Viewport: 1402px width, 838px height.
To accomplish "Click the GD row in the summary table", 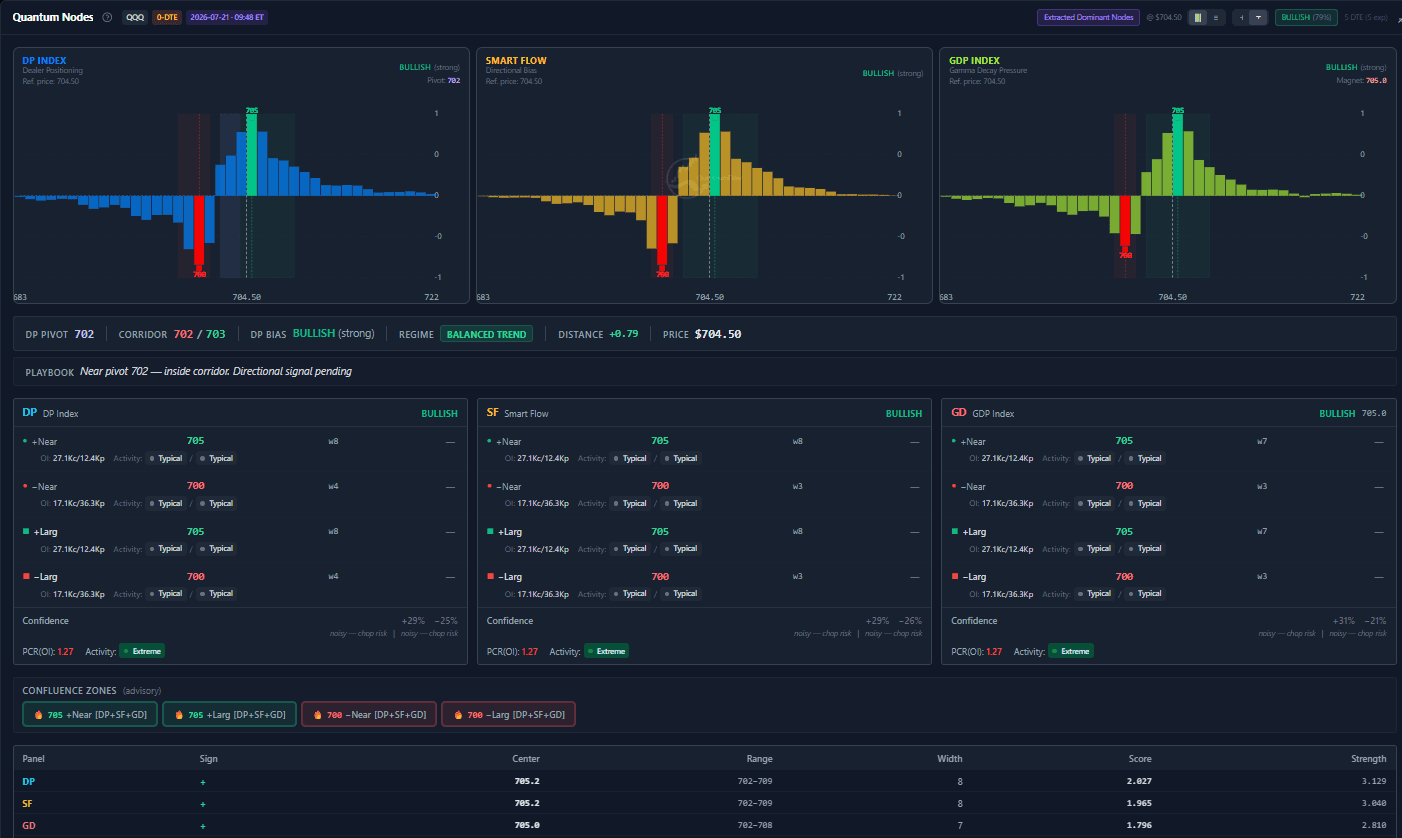I will pos(704,825).
